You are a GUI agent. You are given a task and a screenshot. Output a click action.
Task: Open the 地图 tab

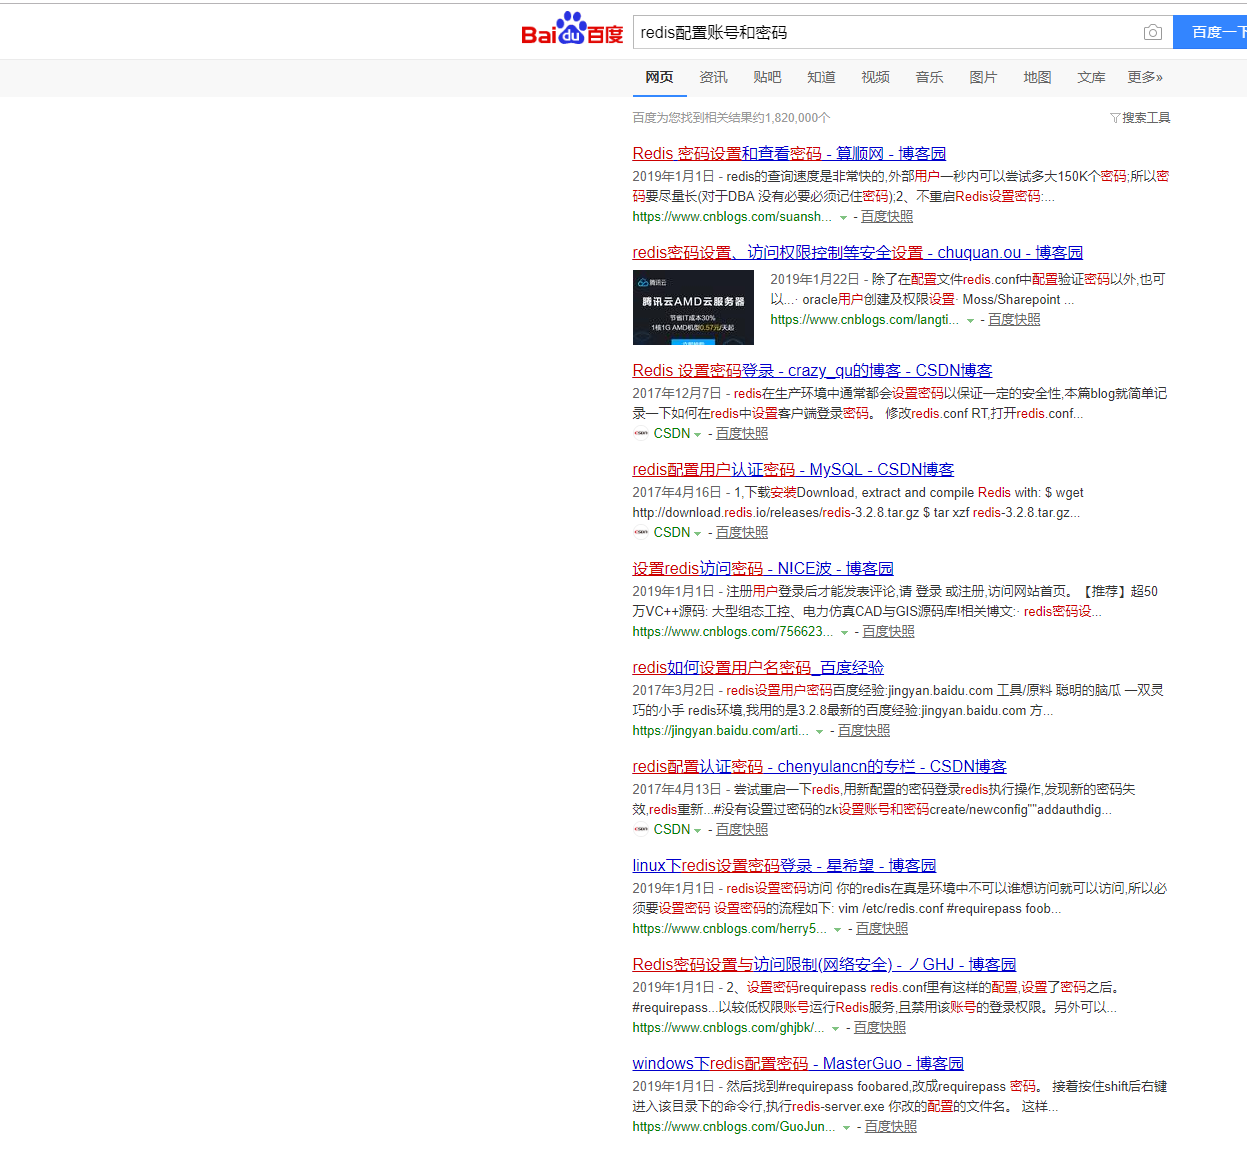tap(1037, 77)
